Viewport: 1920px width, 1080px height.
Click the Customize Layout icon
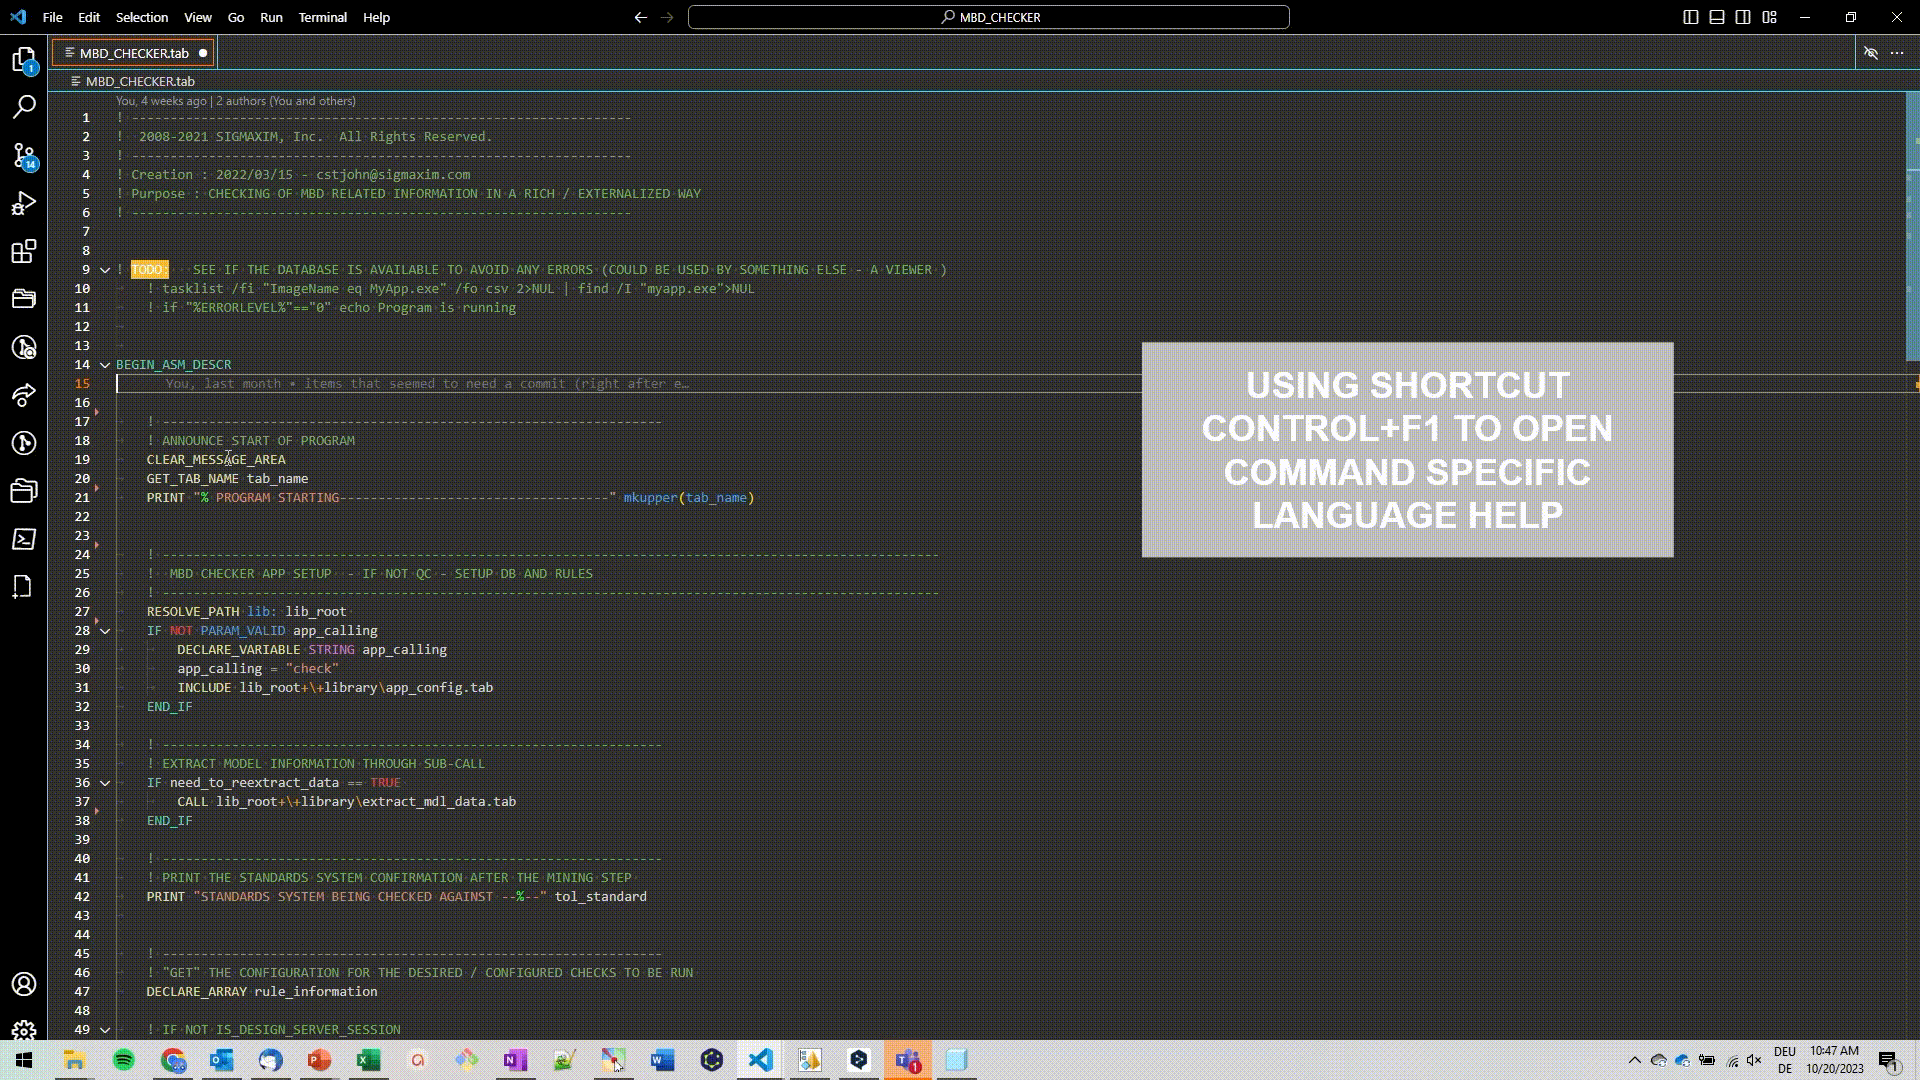(x=1769, y=17)
